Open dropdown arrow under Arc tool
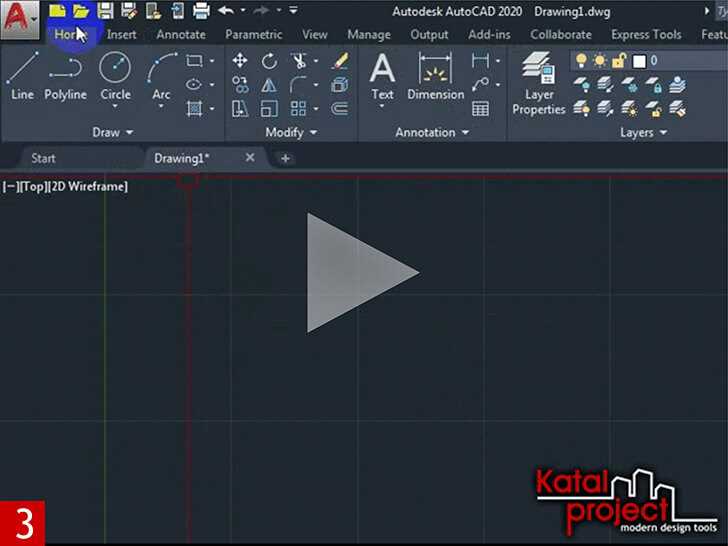 [161, 107]
